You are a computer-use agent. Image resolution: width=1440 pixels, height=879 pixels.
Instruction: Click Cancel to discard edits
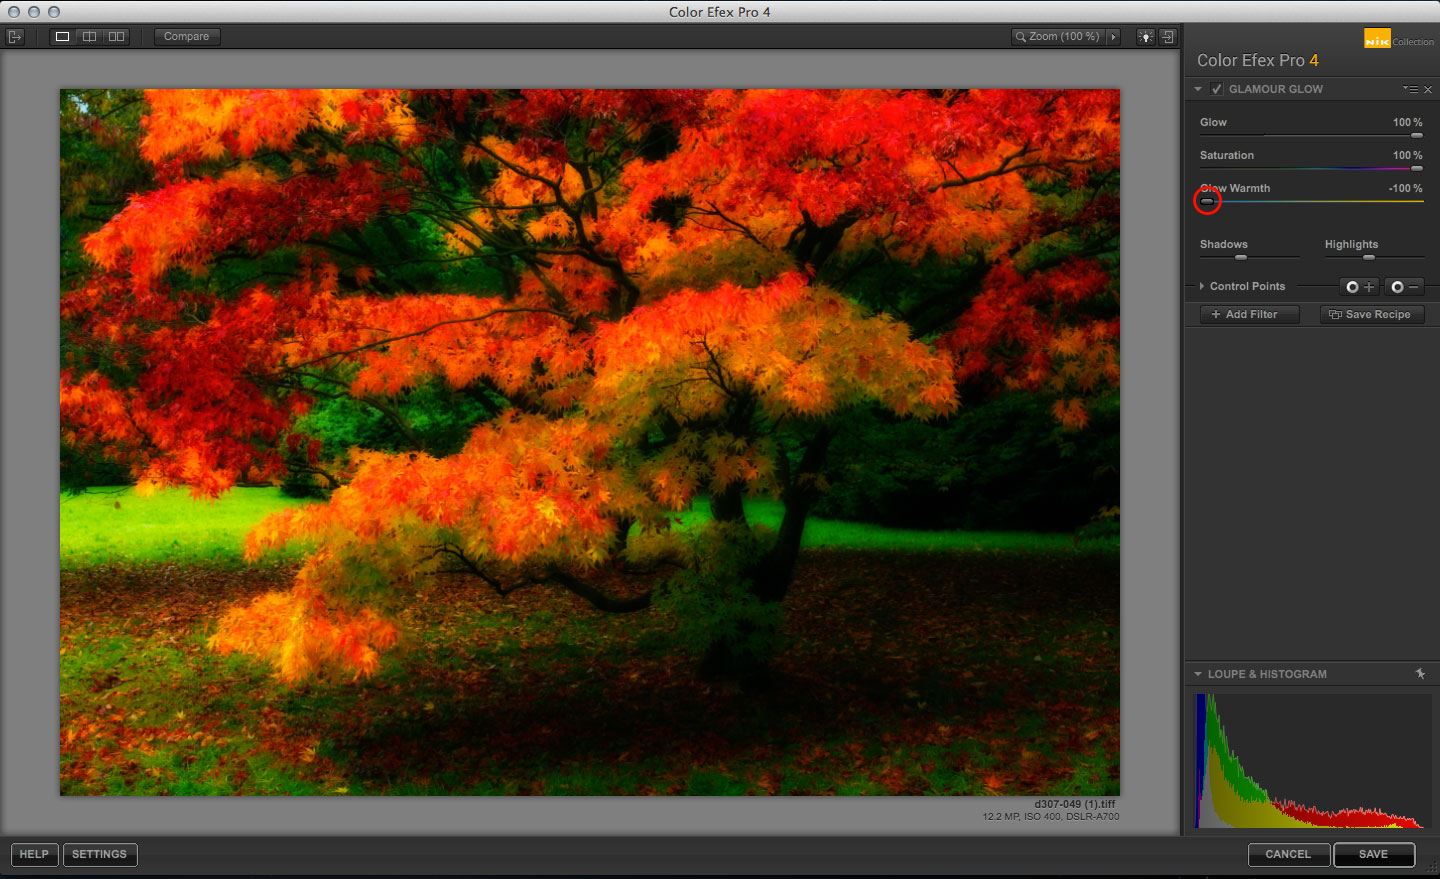tap(1288, 854)
